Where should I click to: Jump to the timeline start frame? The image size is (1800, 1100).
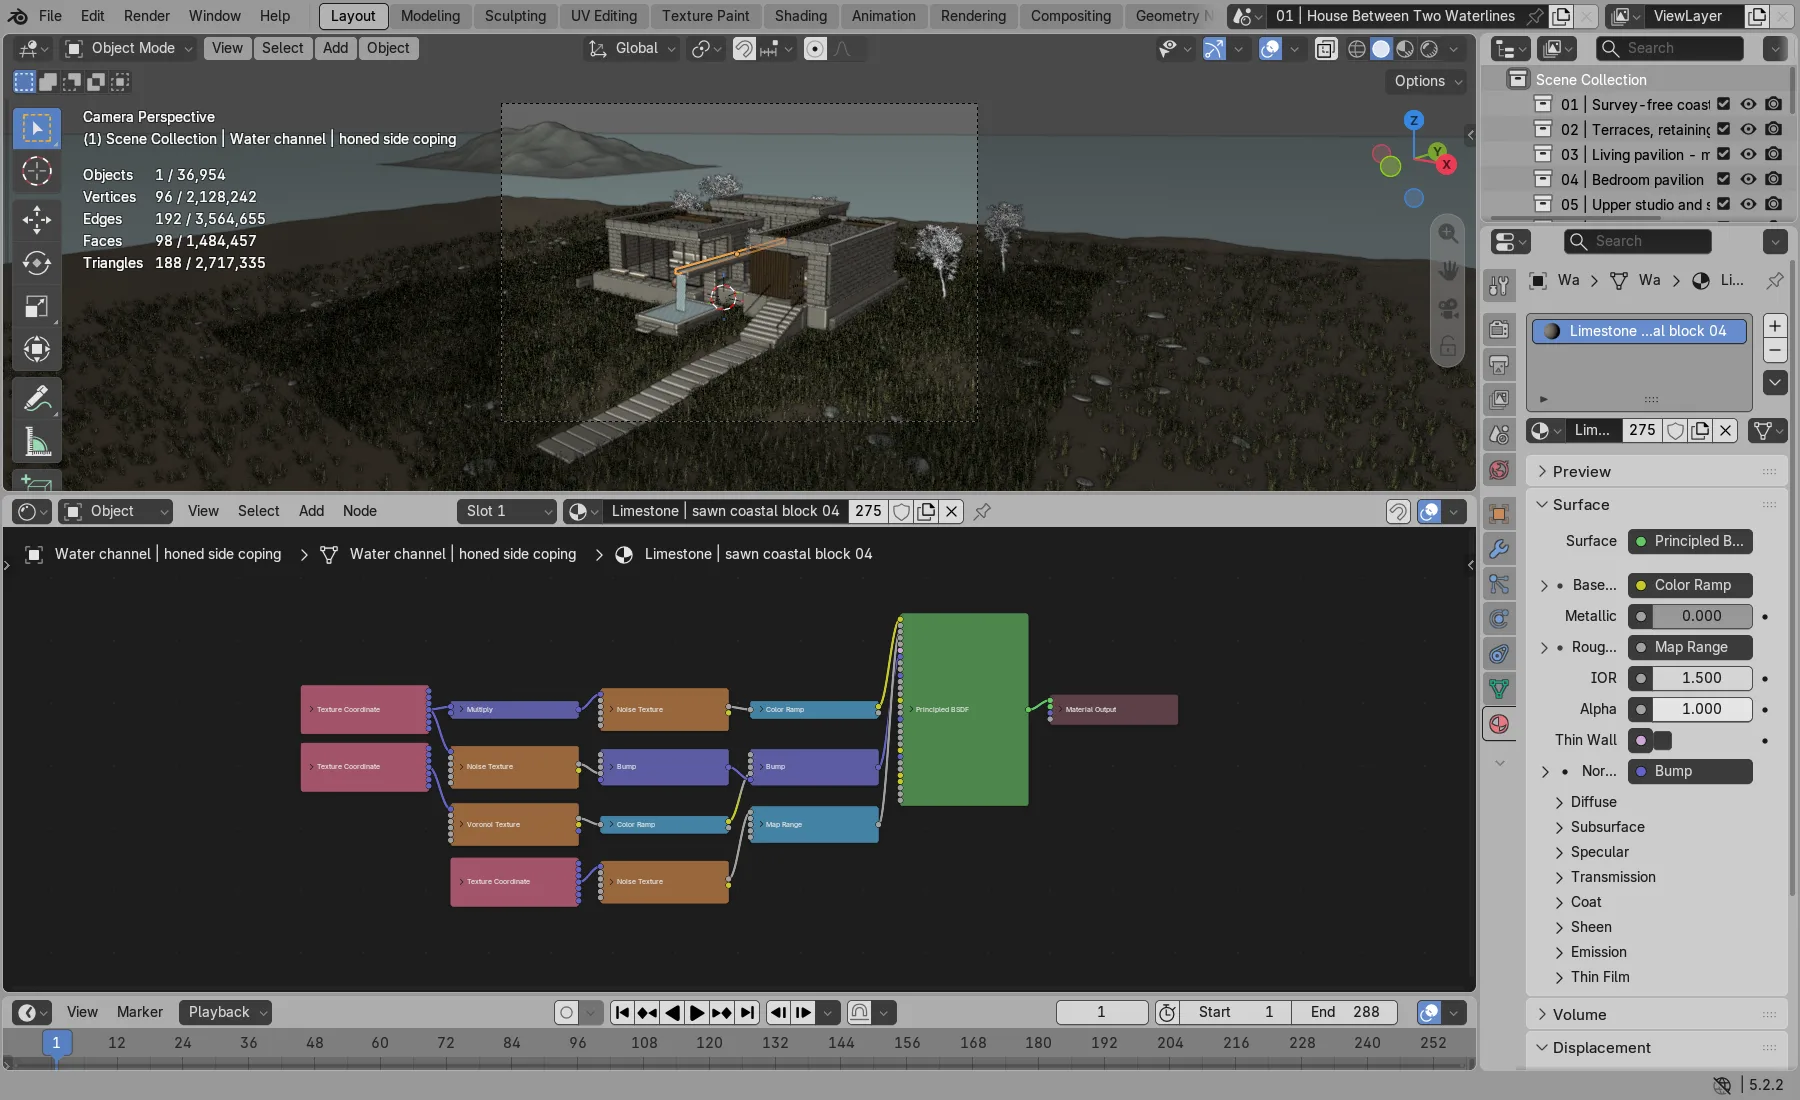click(622, 1012)
